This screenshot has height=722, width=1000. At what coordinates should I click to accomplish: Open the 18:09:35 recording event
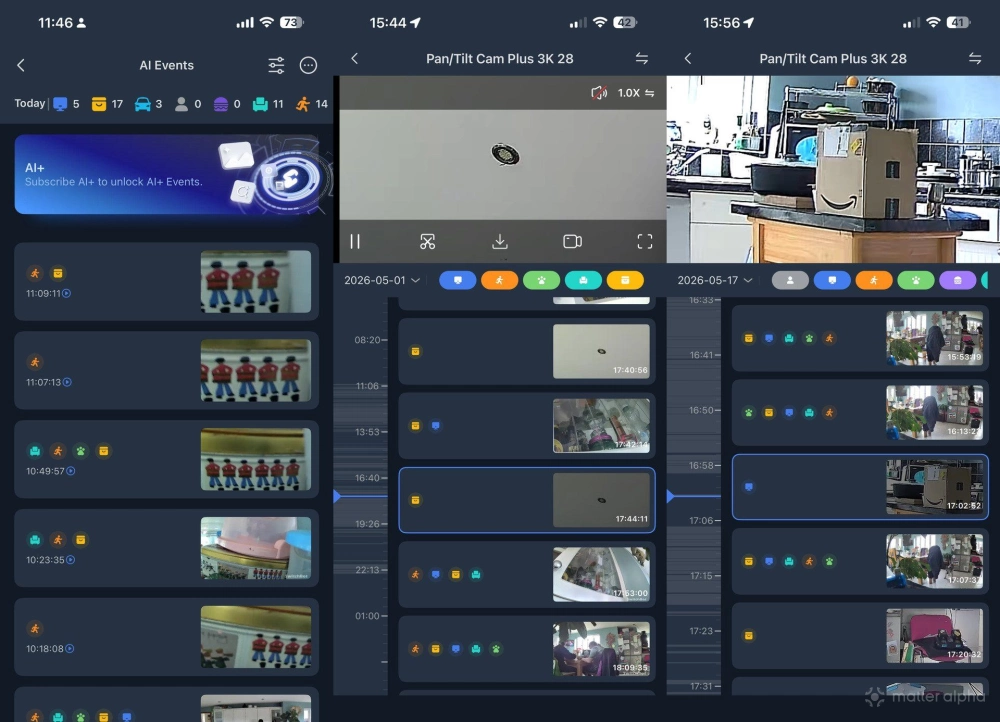pyautogui.click(x=527, y=649)
